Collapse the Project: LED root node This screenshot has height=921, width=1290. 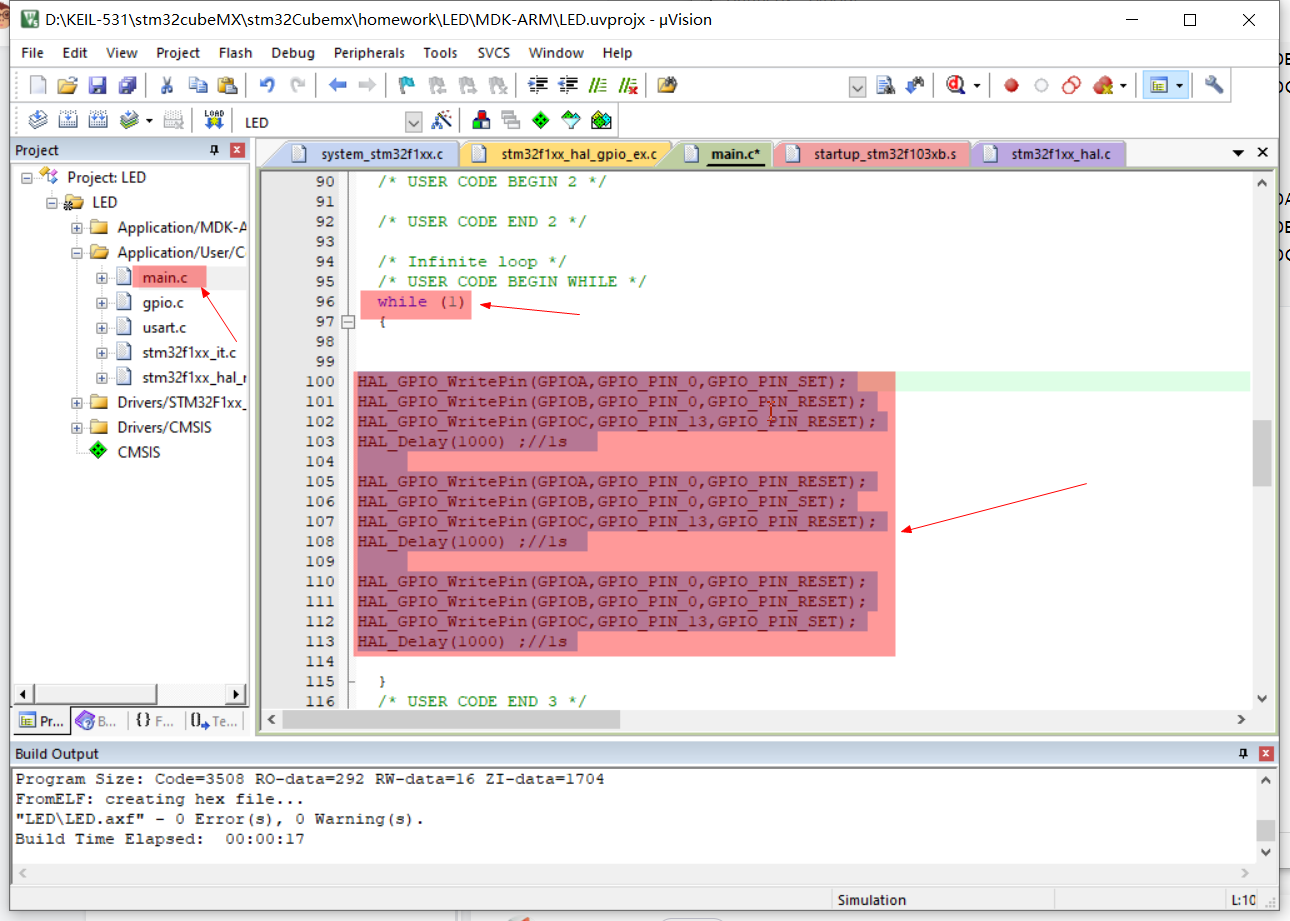(27, 178)
